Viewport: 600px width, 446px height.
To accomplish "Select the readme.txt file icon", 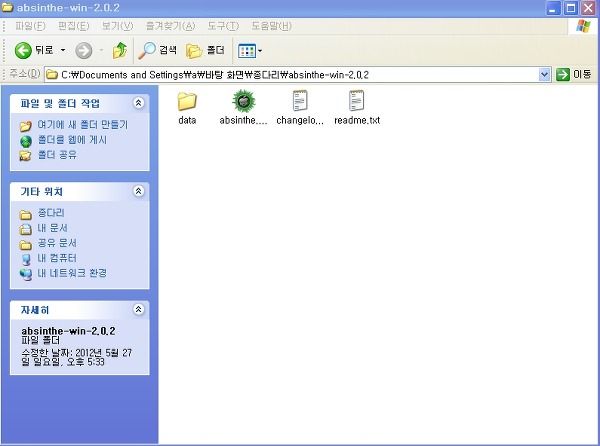I will point(357,101).
